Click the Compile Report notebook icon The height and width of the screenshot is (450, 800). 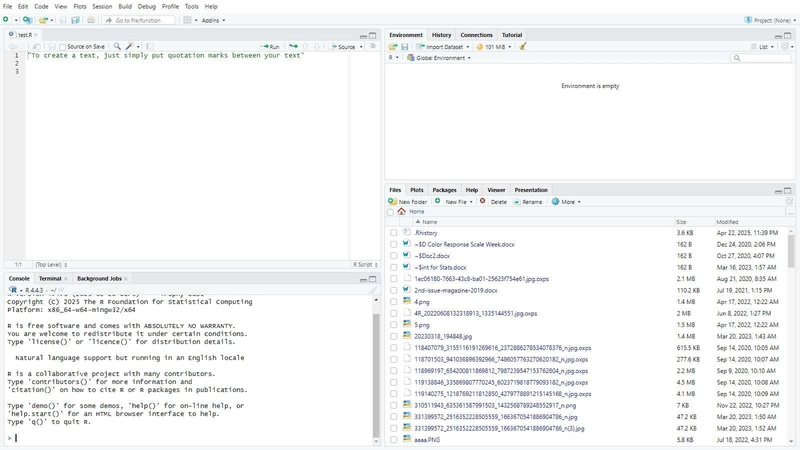click(150, 46)
